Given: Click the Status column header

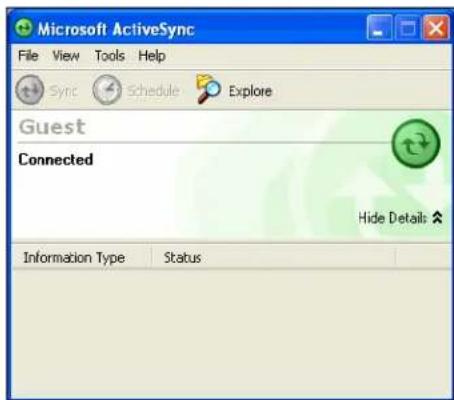Looking at the screenshot, I should tap(273, 257).
